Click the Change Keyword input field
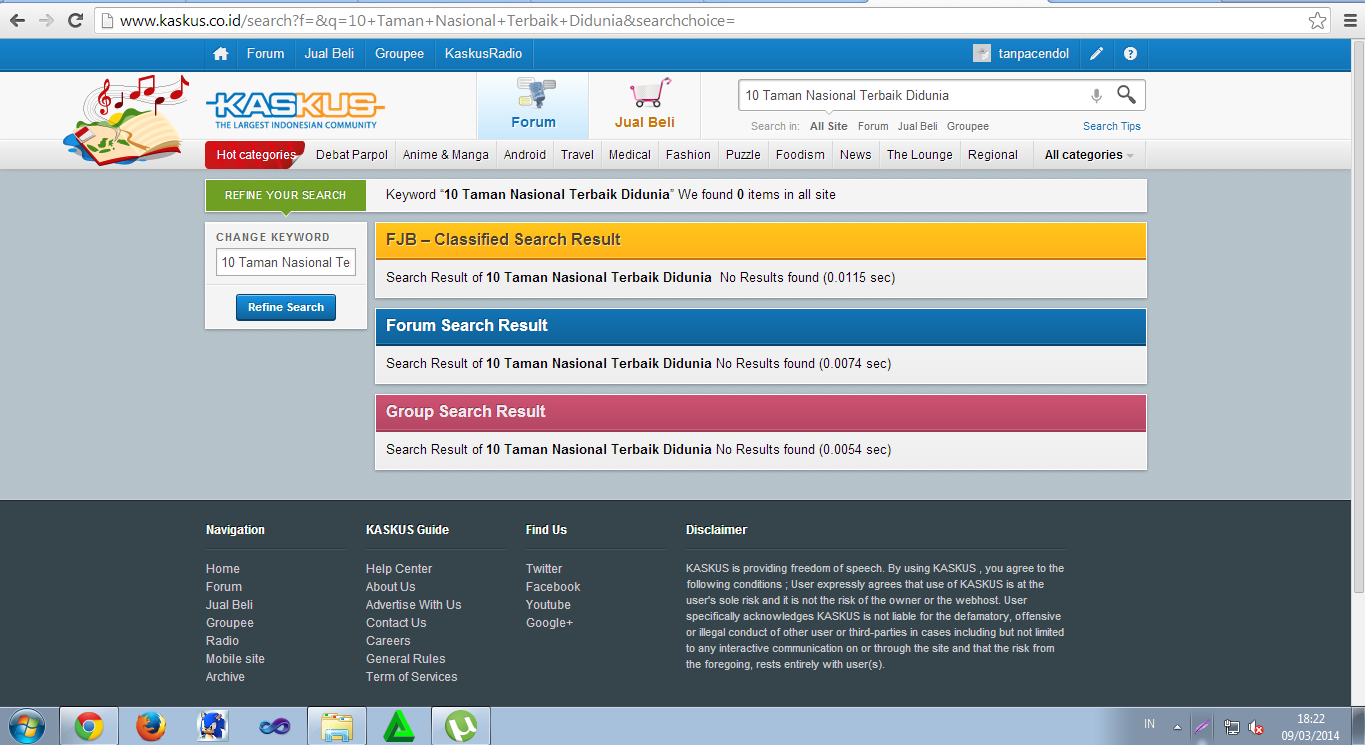The height and width of the screenshot is (745, 1365). [286, 262]
